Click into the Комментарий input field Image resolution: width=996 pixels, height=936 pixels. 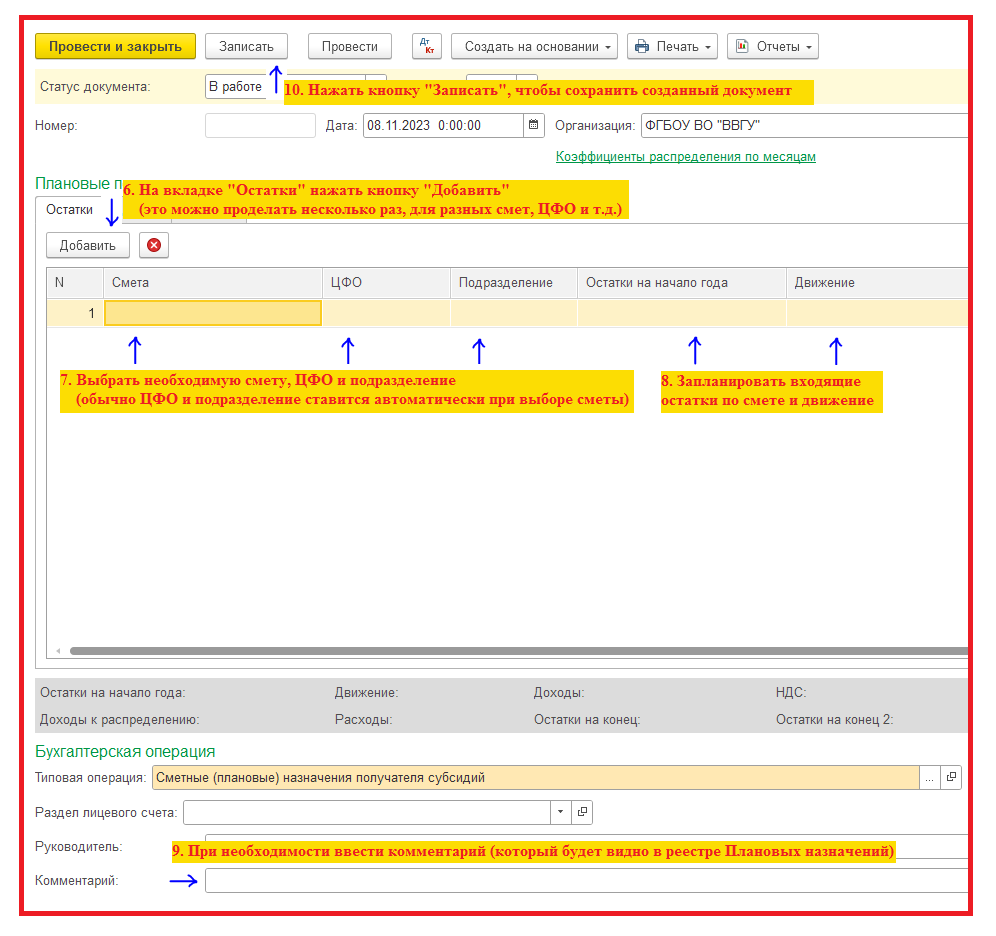[x=585, y=881]
